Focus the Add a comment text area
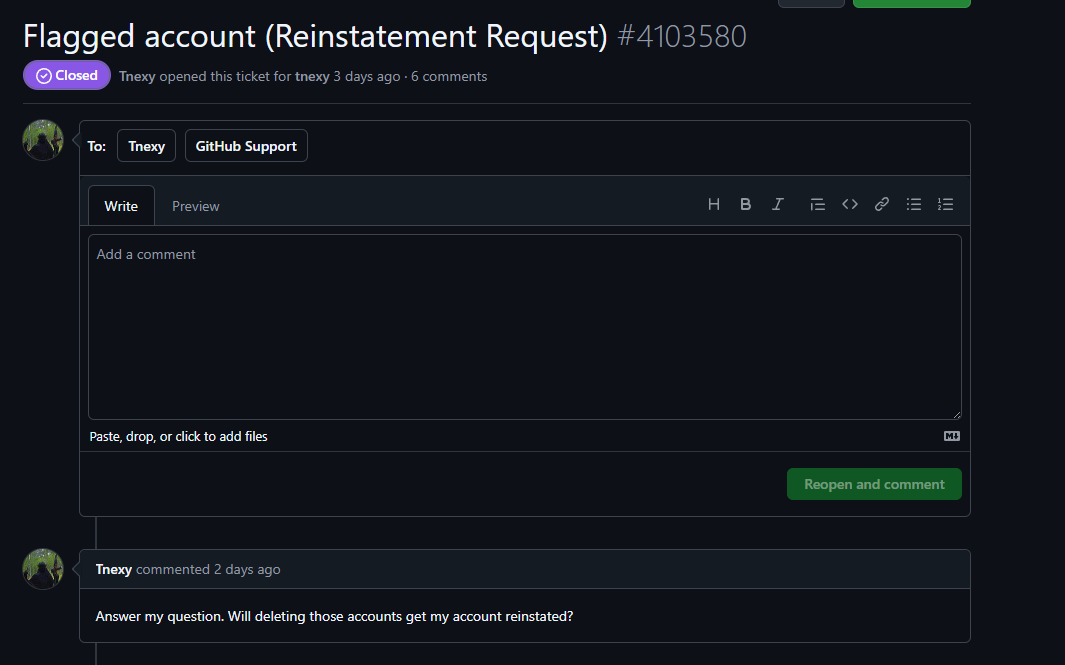 click(x=524, y=326)
